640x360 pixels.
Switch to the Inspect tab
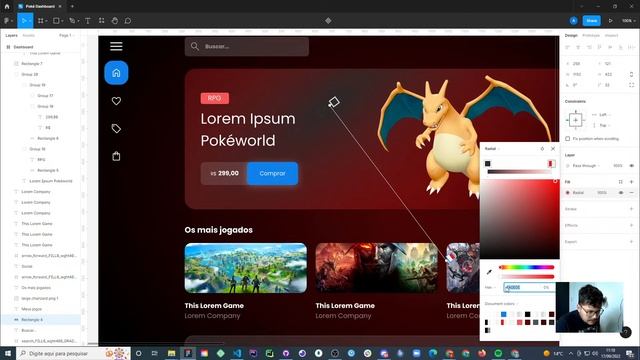[x=611, y=36]
